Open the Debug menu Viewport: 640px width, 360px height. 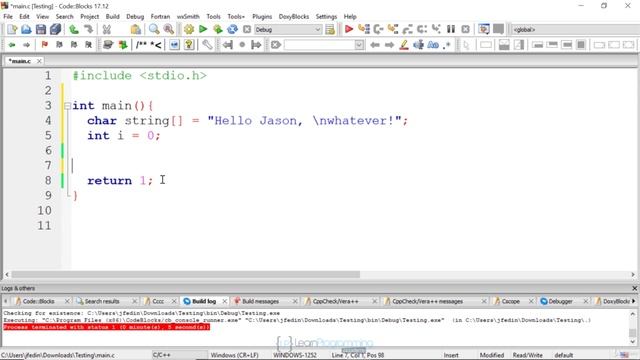coord(135,17)
